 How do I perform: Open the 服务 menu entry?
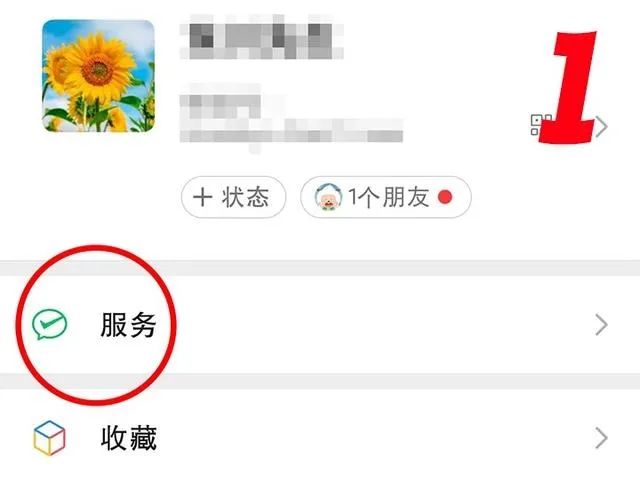(x=320, y=325)
